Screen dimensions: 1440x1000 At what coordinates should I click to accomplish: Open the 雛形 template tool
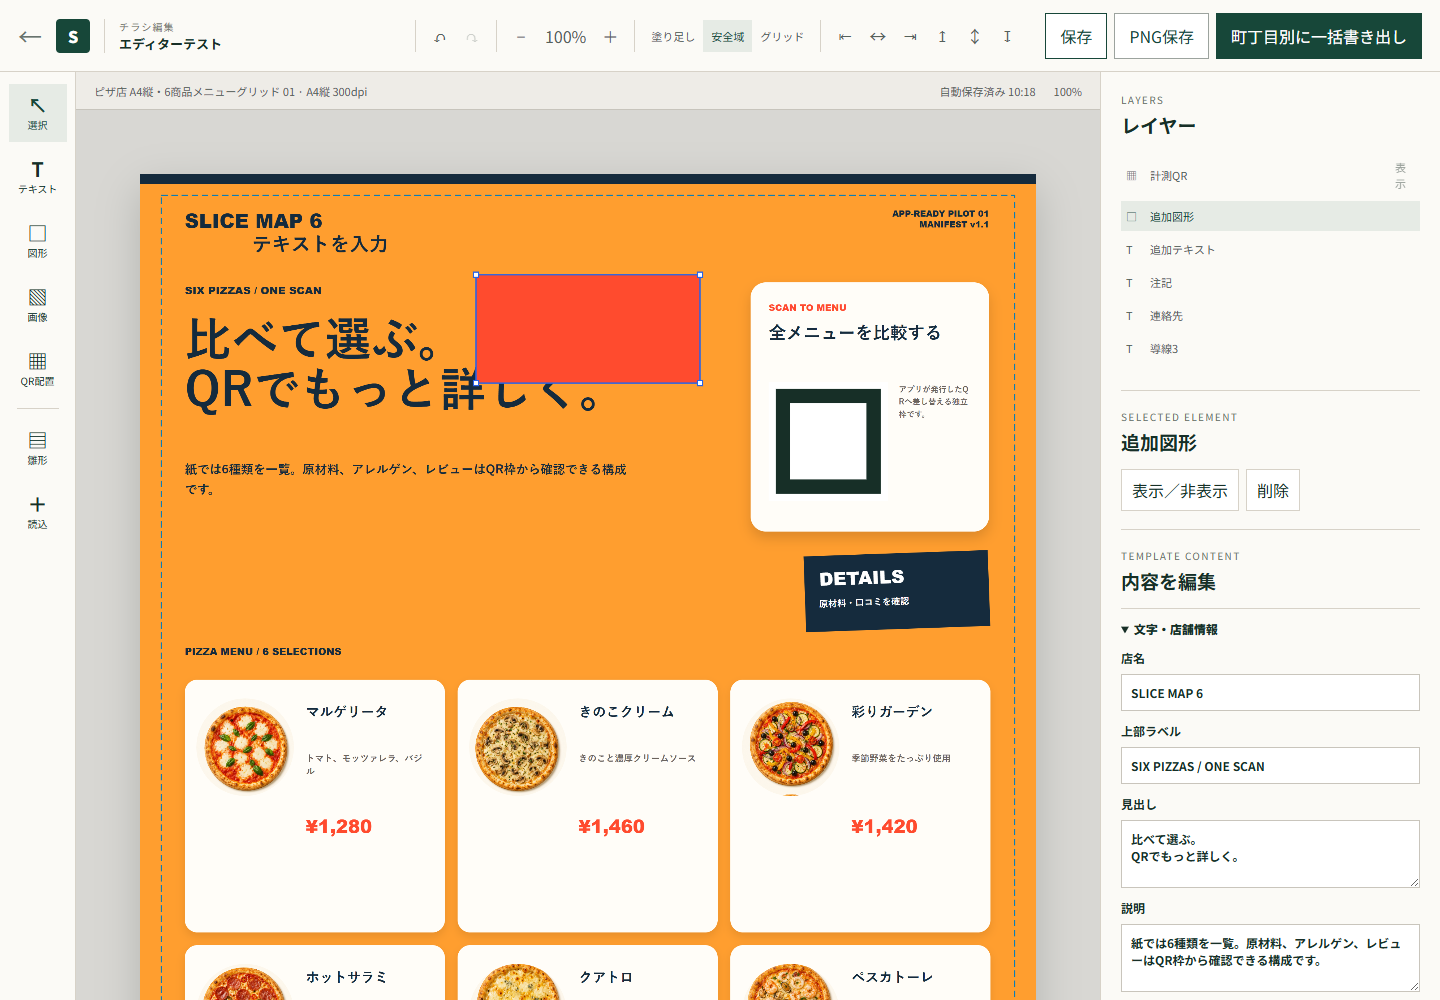click(38, 448)
